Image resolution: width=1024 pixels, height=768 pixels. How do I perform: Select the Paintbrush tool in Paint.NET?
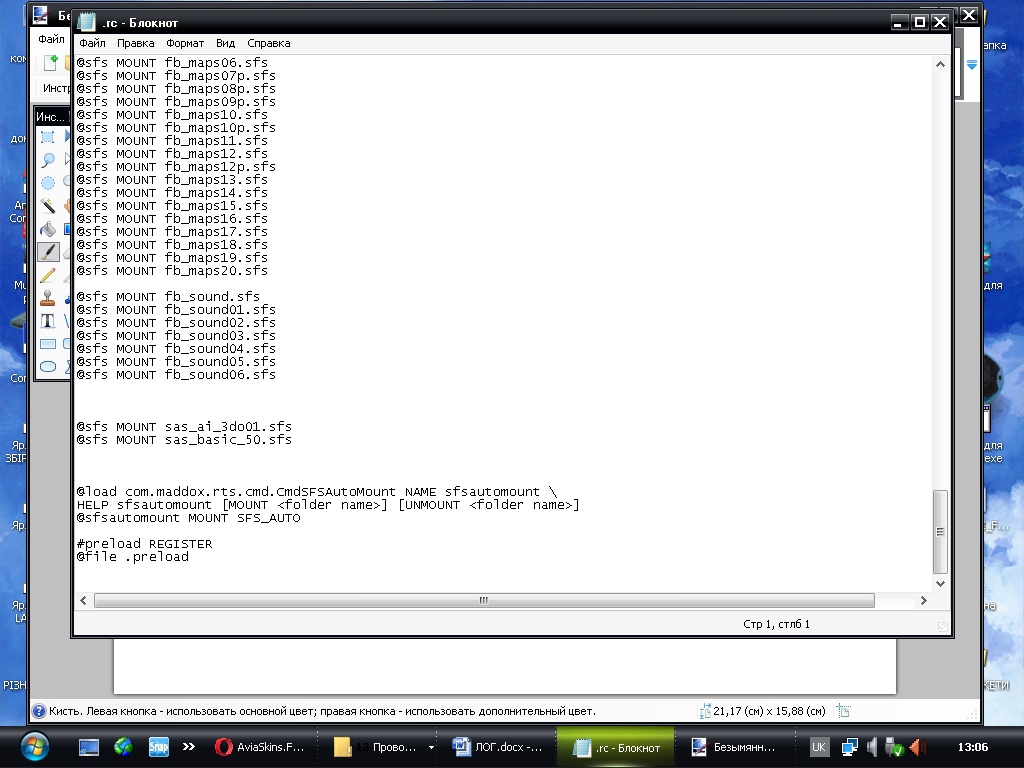[x=48, y=252]
